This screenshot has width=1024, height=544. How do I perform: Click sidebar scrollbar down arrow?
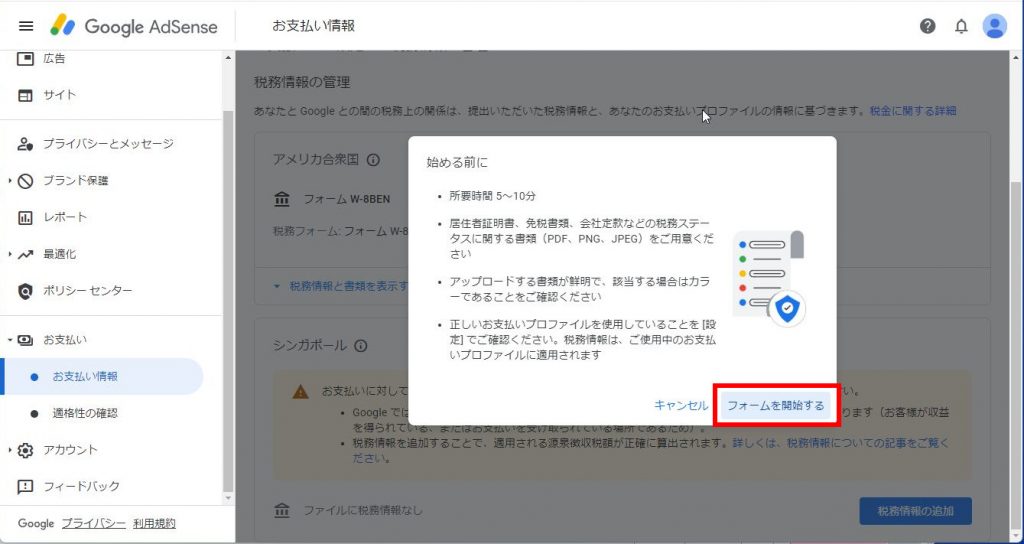click(x=228, y=498)
